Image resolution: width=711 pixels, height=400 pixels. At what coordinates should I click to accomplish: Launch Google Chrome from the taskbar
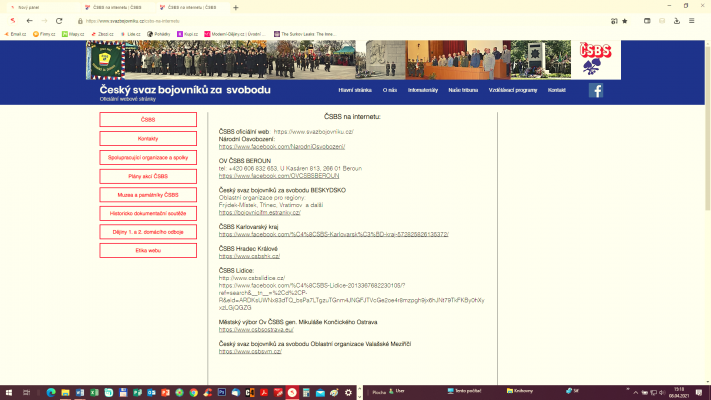pyautogui.click(x=194, y=393)
